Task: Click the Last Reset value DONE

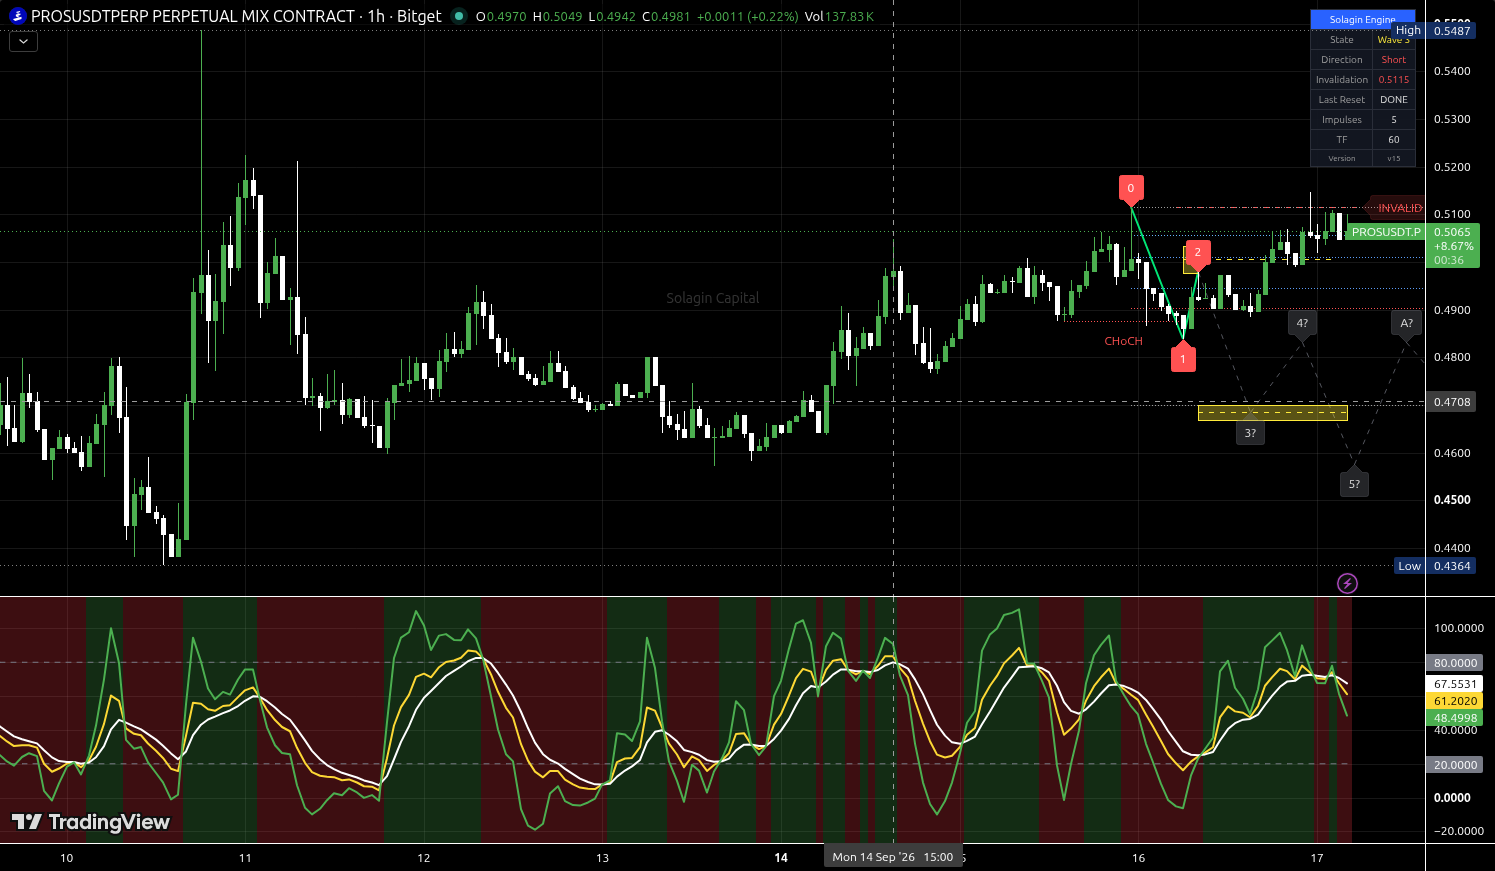Action: point(1394,100)
